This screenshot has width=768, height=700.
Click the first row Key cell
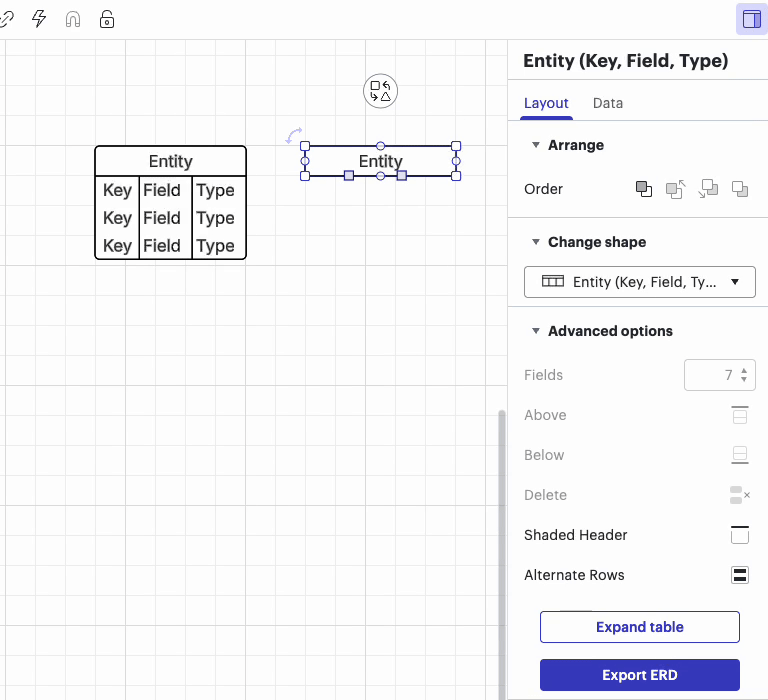tap(117, 190)
